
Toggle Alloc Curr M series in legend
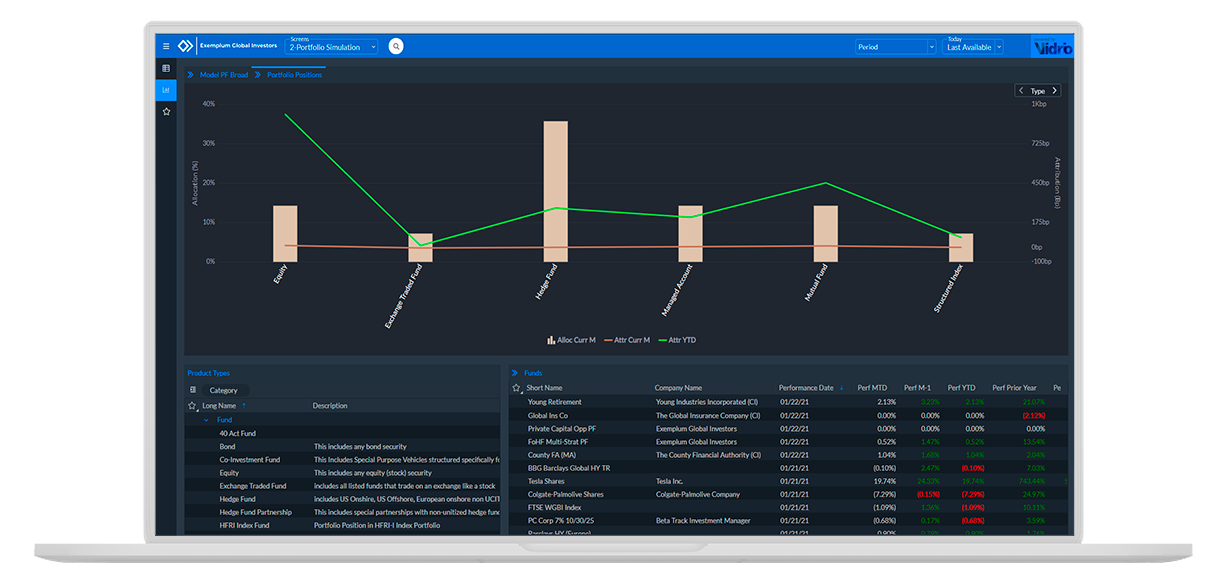571,340
